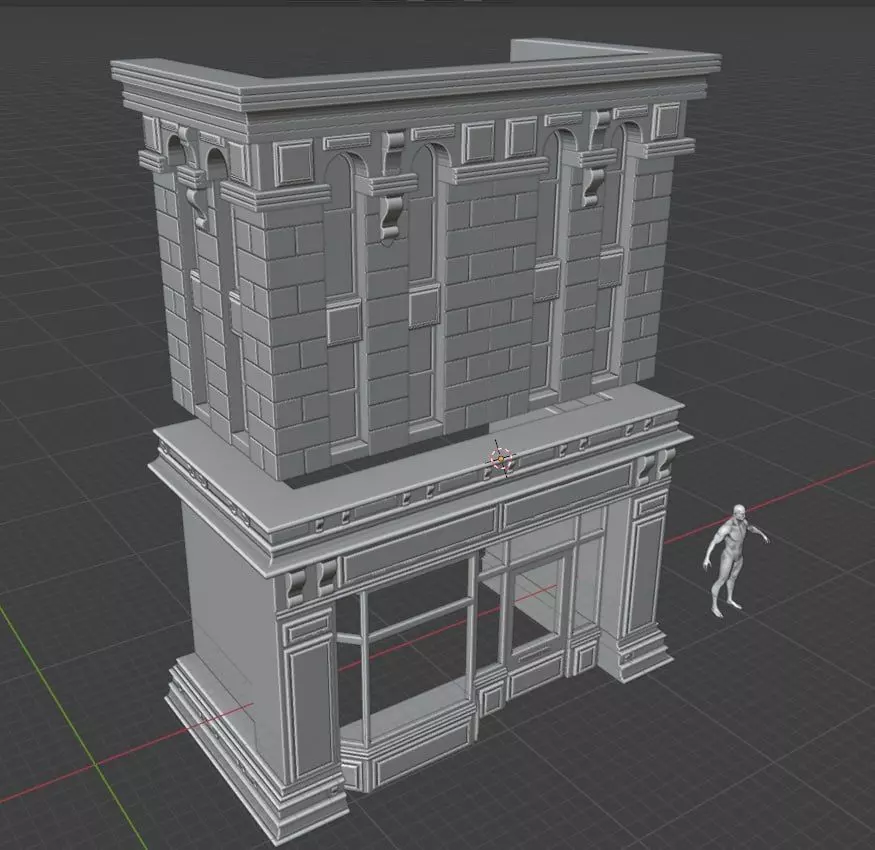
Task: Click the 3D cursor crosshair on the ledge
Action: (x=501, y=459)
